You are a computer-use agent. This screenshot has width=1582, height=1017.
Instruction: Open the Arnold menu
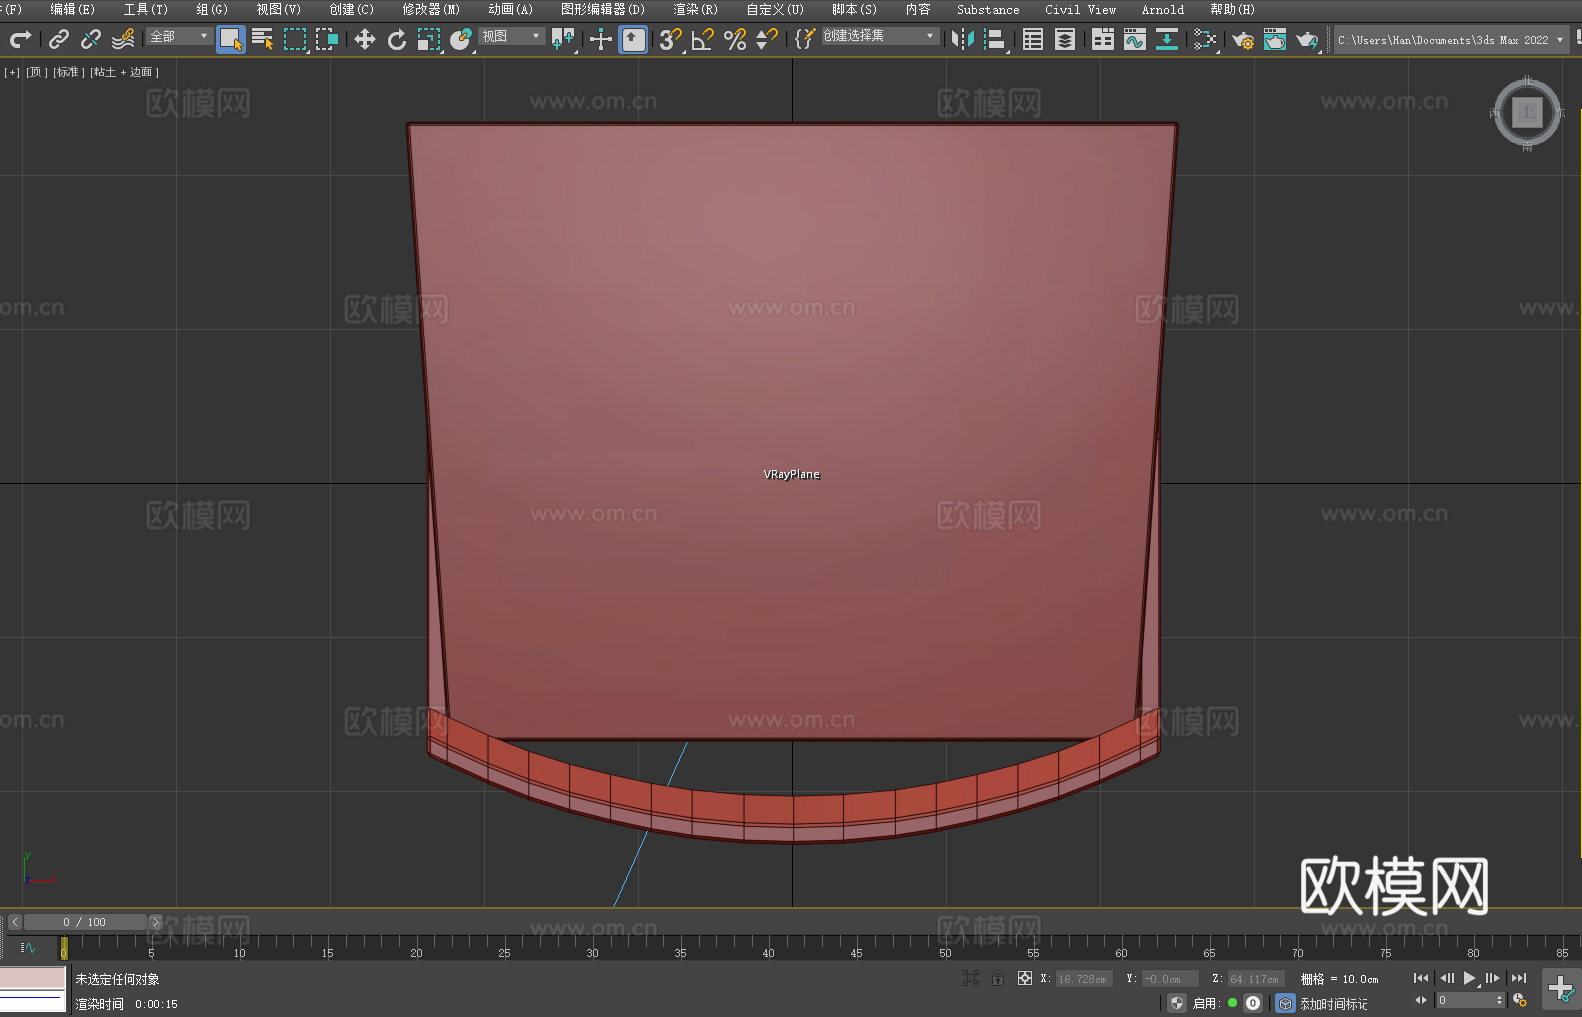(x=1162, y=9)
